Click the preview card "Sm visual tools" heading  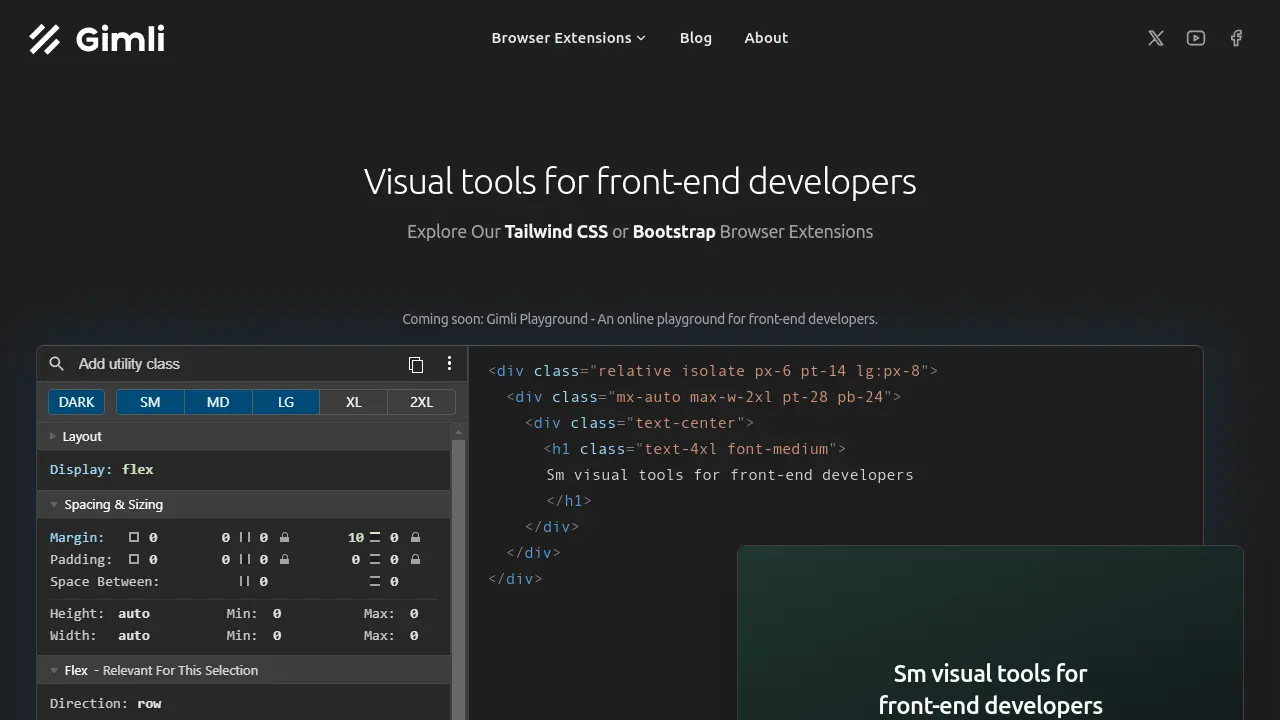pos(990,689)
